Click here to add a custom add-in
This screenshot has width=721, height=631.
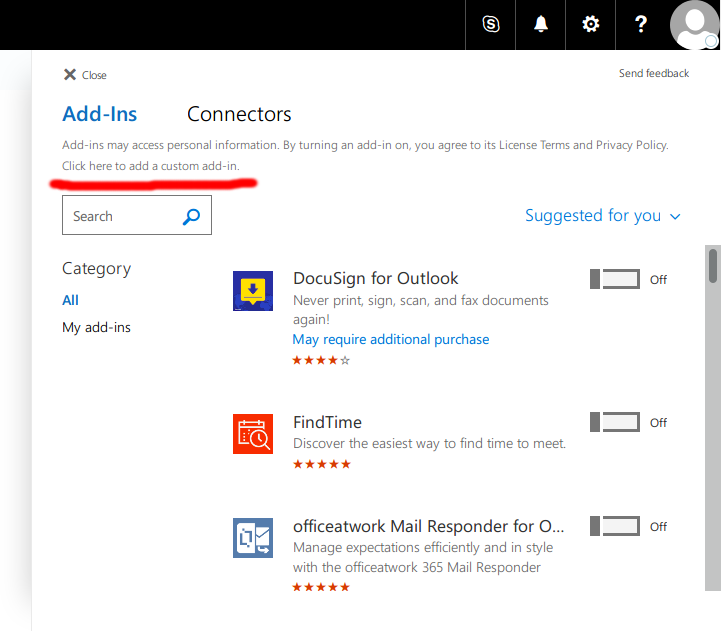click(151, 166)
